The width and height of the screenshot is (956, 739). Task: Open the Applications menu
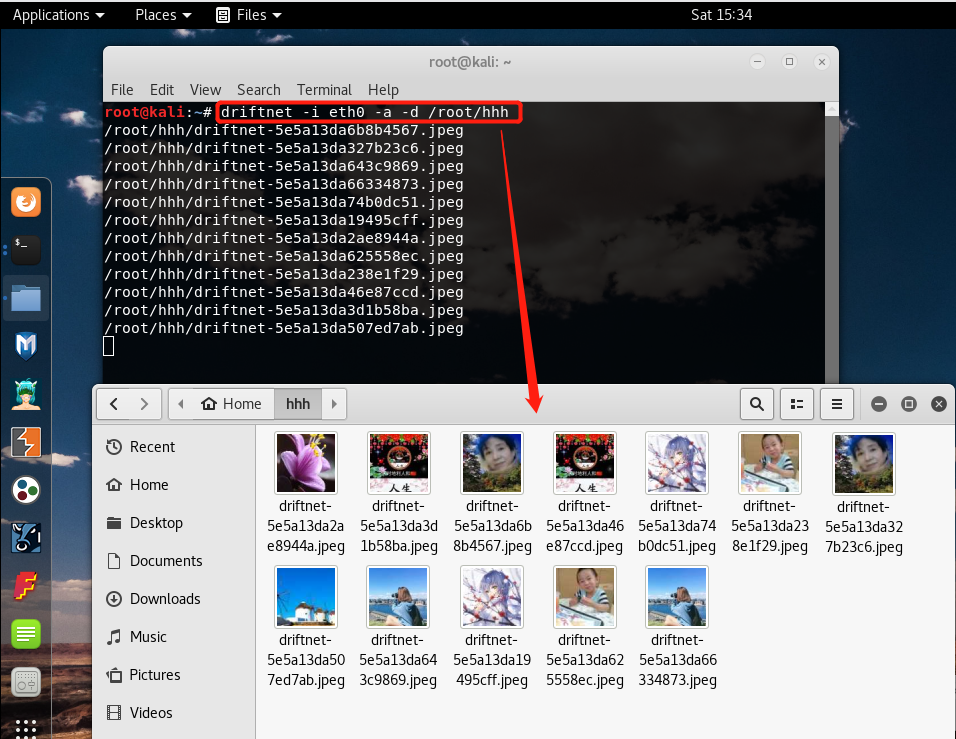coord(59,15)
